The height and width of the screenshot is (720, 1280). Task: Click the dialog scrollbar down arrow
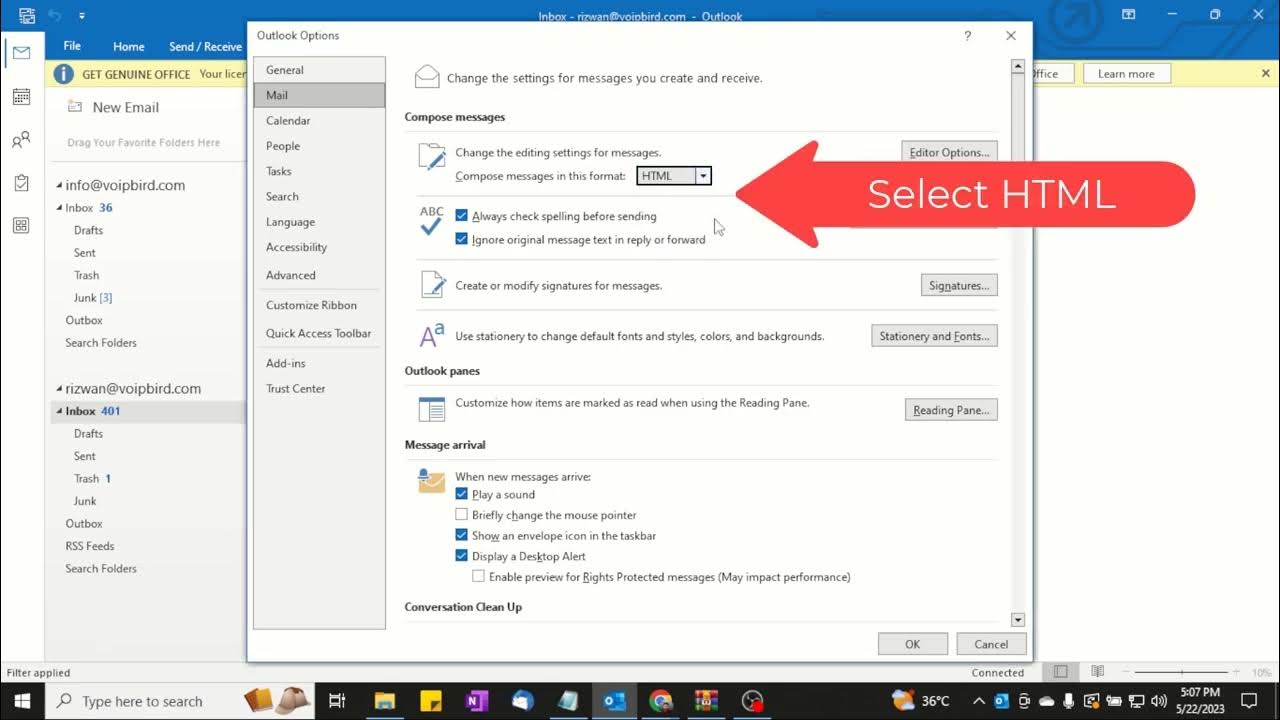pyautogui.click(x=1017, y=620)
